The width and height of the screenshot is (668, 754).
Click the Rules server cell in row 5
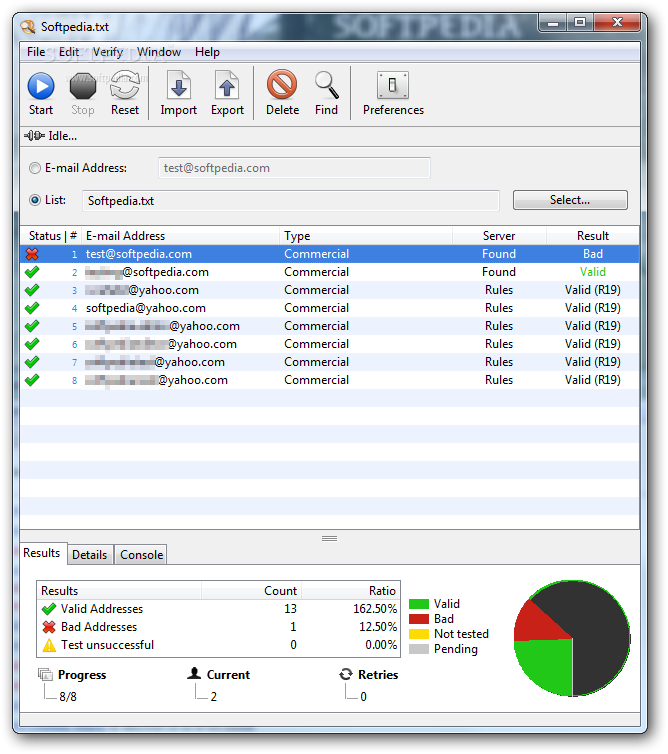499,326
